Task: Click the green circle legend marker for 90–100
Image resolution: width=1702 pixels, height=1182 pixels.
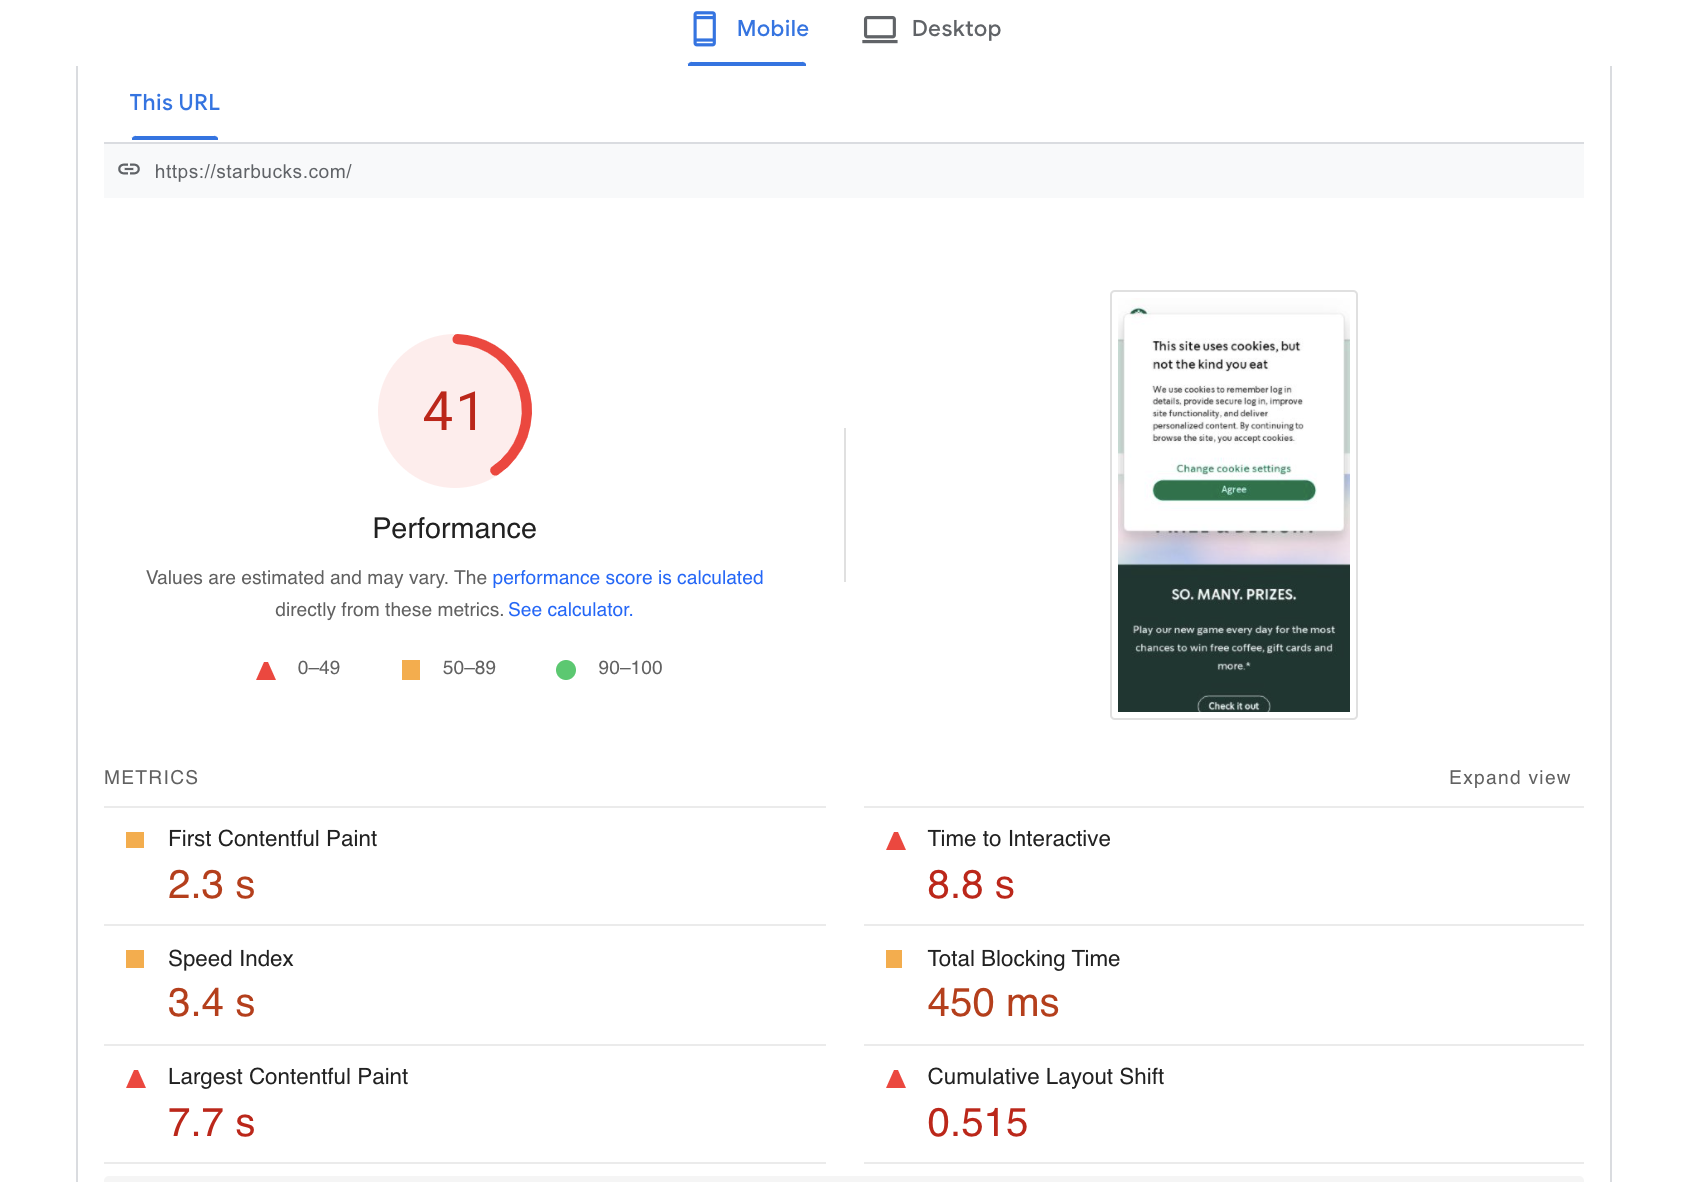Action: (565, 669)
